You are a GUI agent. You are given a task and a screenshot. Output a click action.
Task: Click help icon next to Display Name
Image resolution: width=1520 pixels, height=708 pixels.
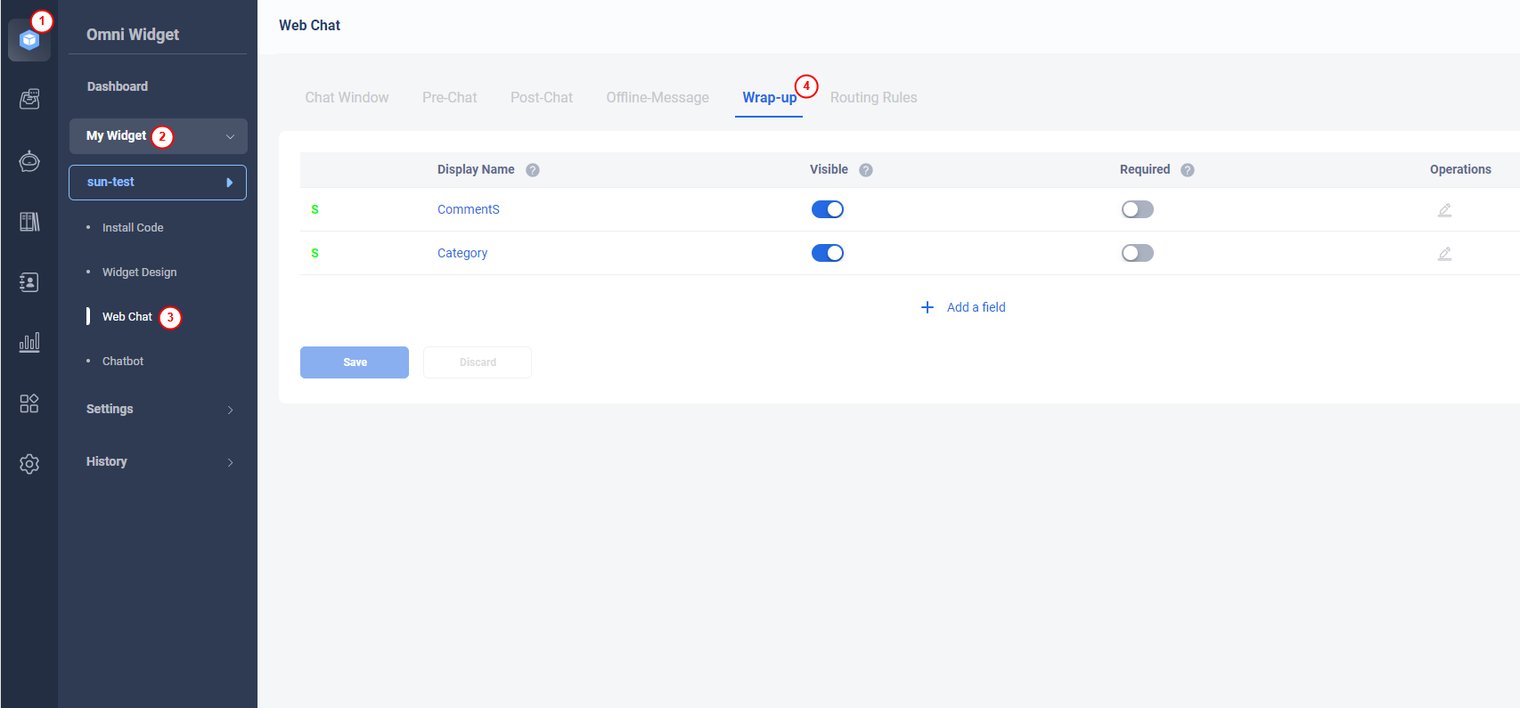click(532, 170)
